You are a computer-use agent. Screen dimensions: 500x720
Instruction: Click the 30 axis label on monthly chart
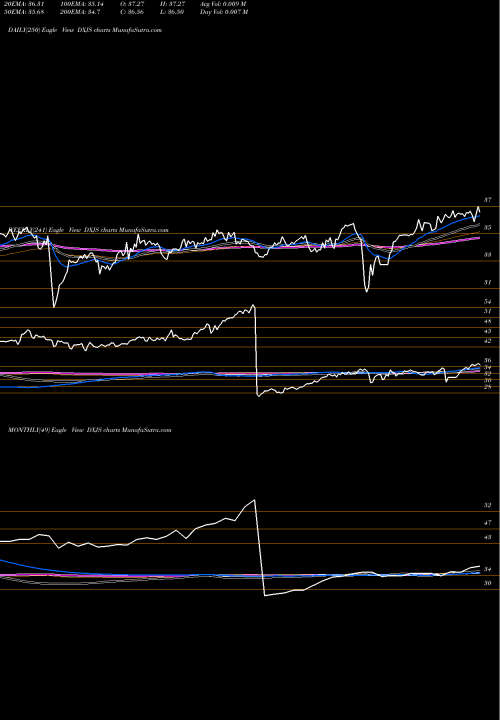point(488,583)
